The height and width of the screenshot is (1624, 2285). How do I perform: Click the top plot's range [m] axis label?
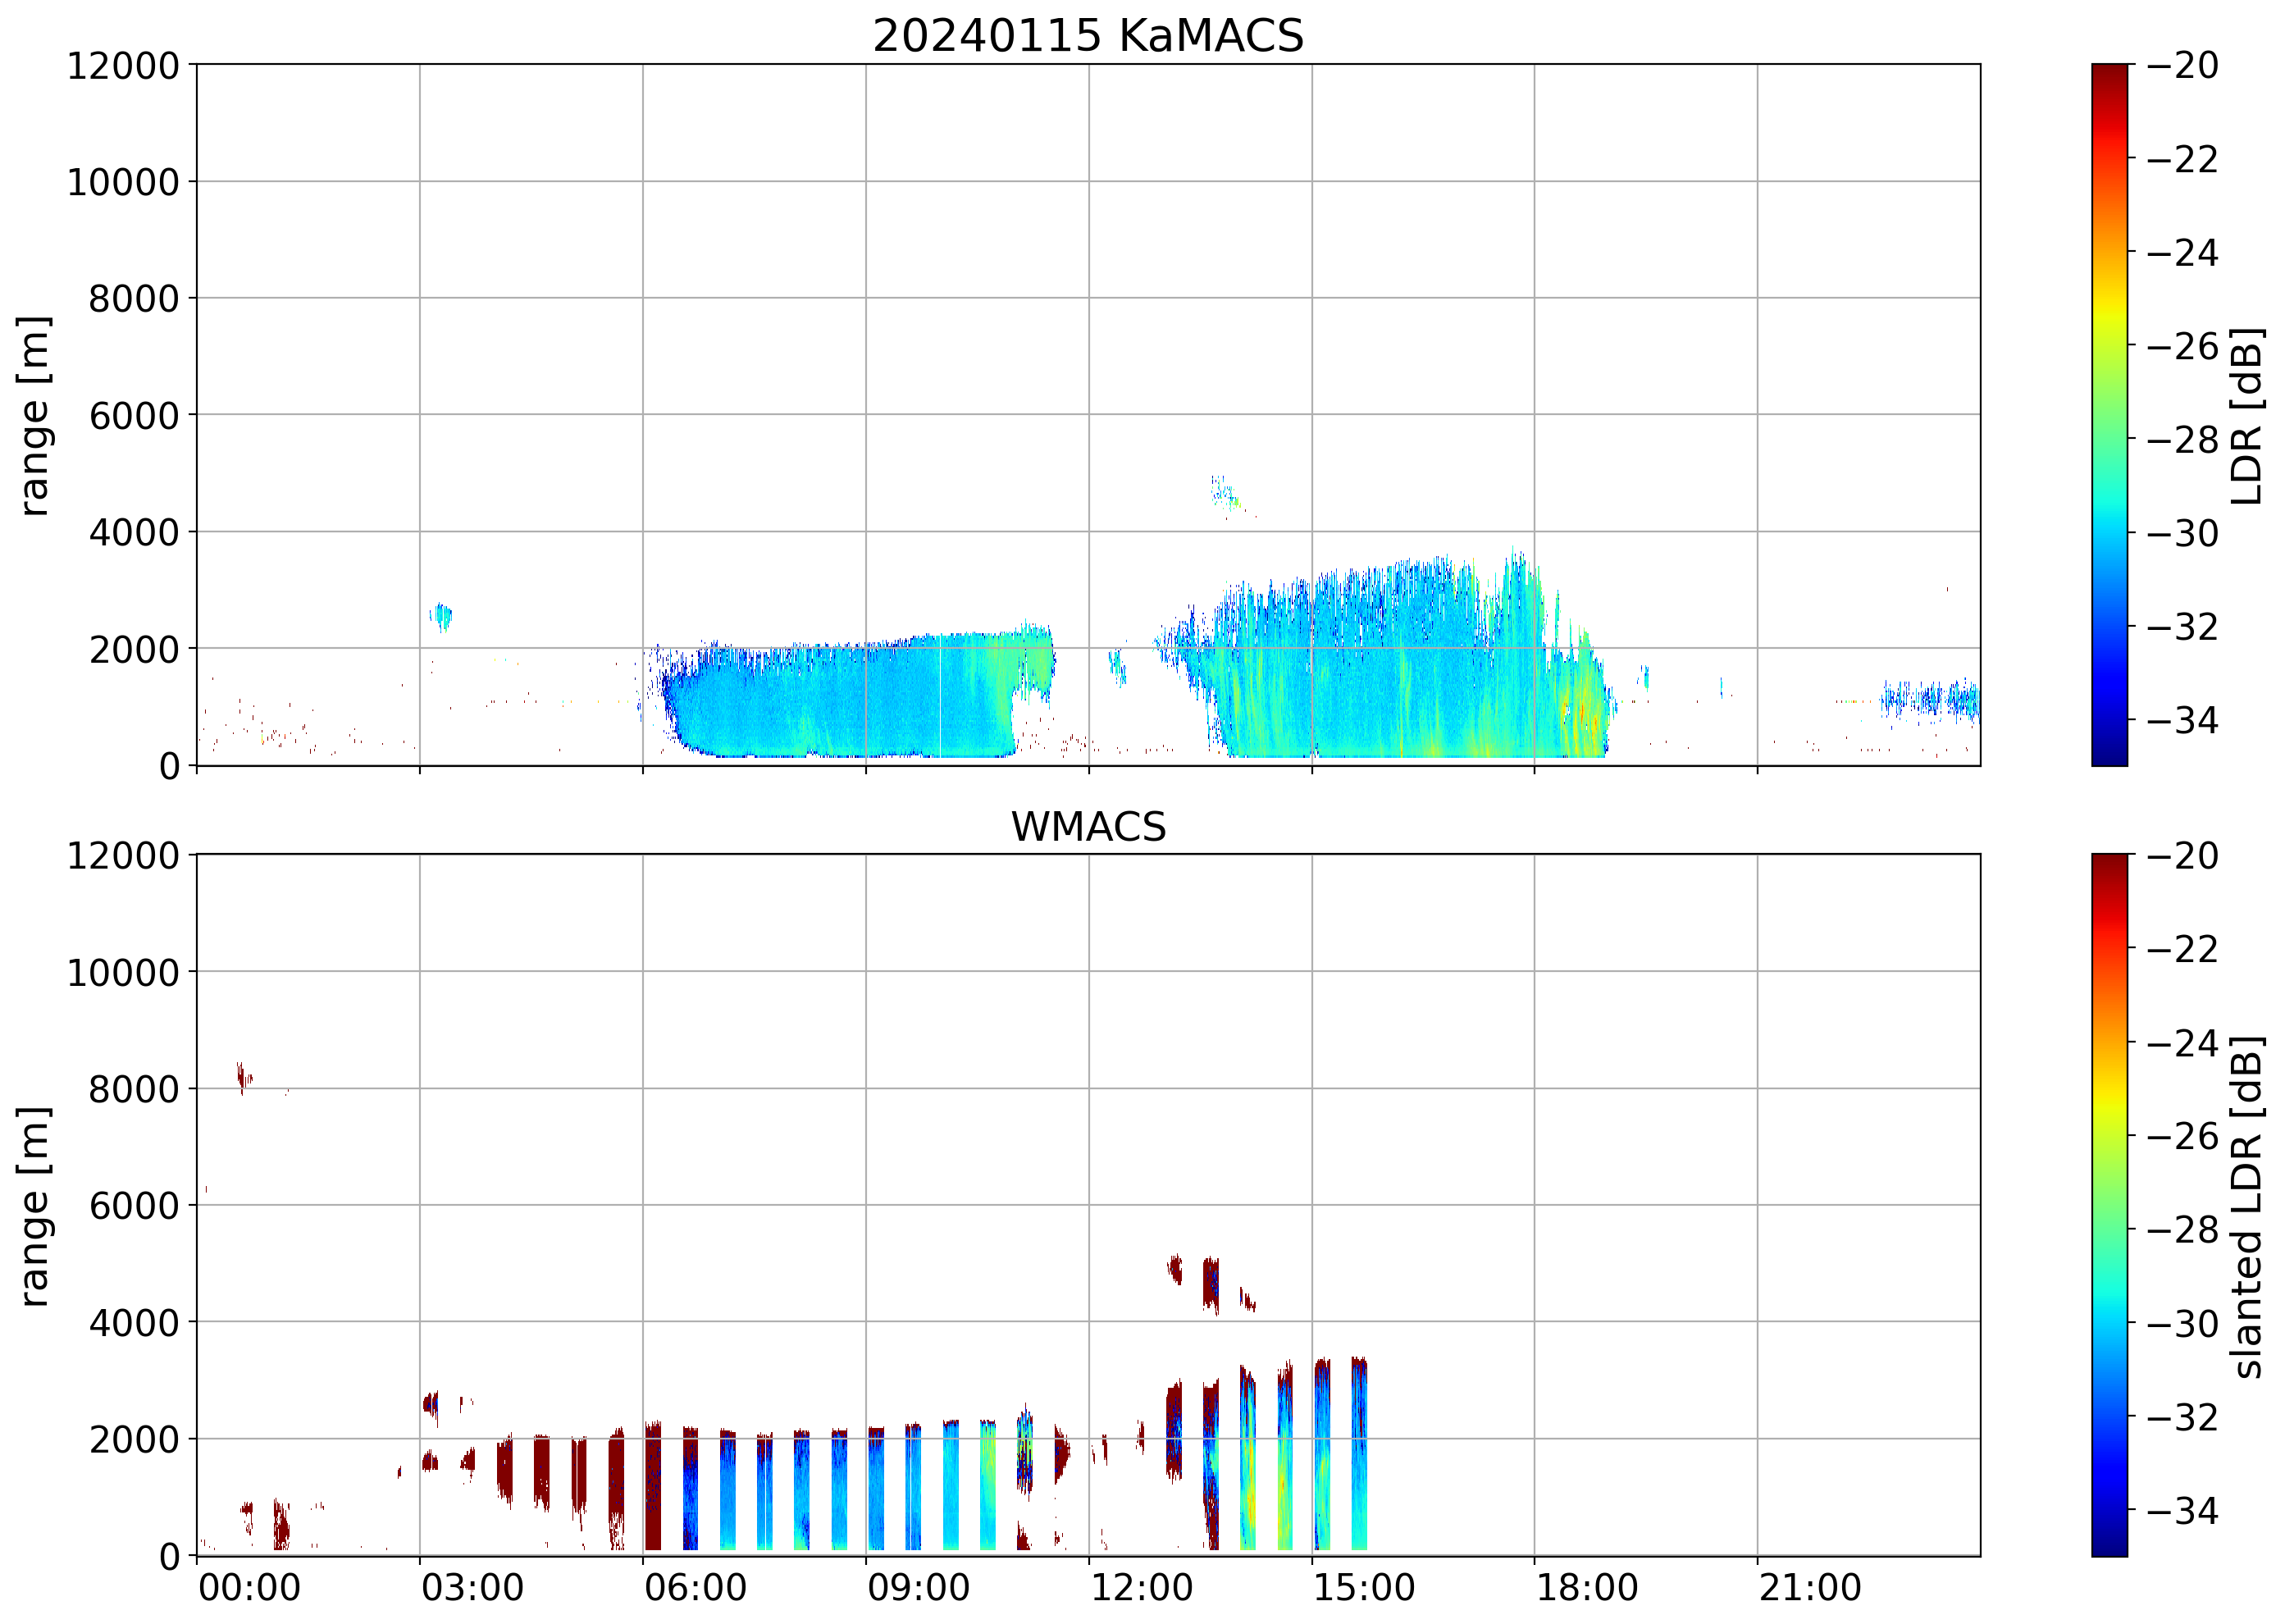(x=34, y=415)
